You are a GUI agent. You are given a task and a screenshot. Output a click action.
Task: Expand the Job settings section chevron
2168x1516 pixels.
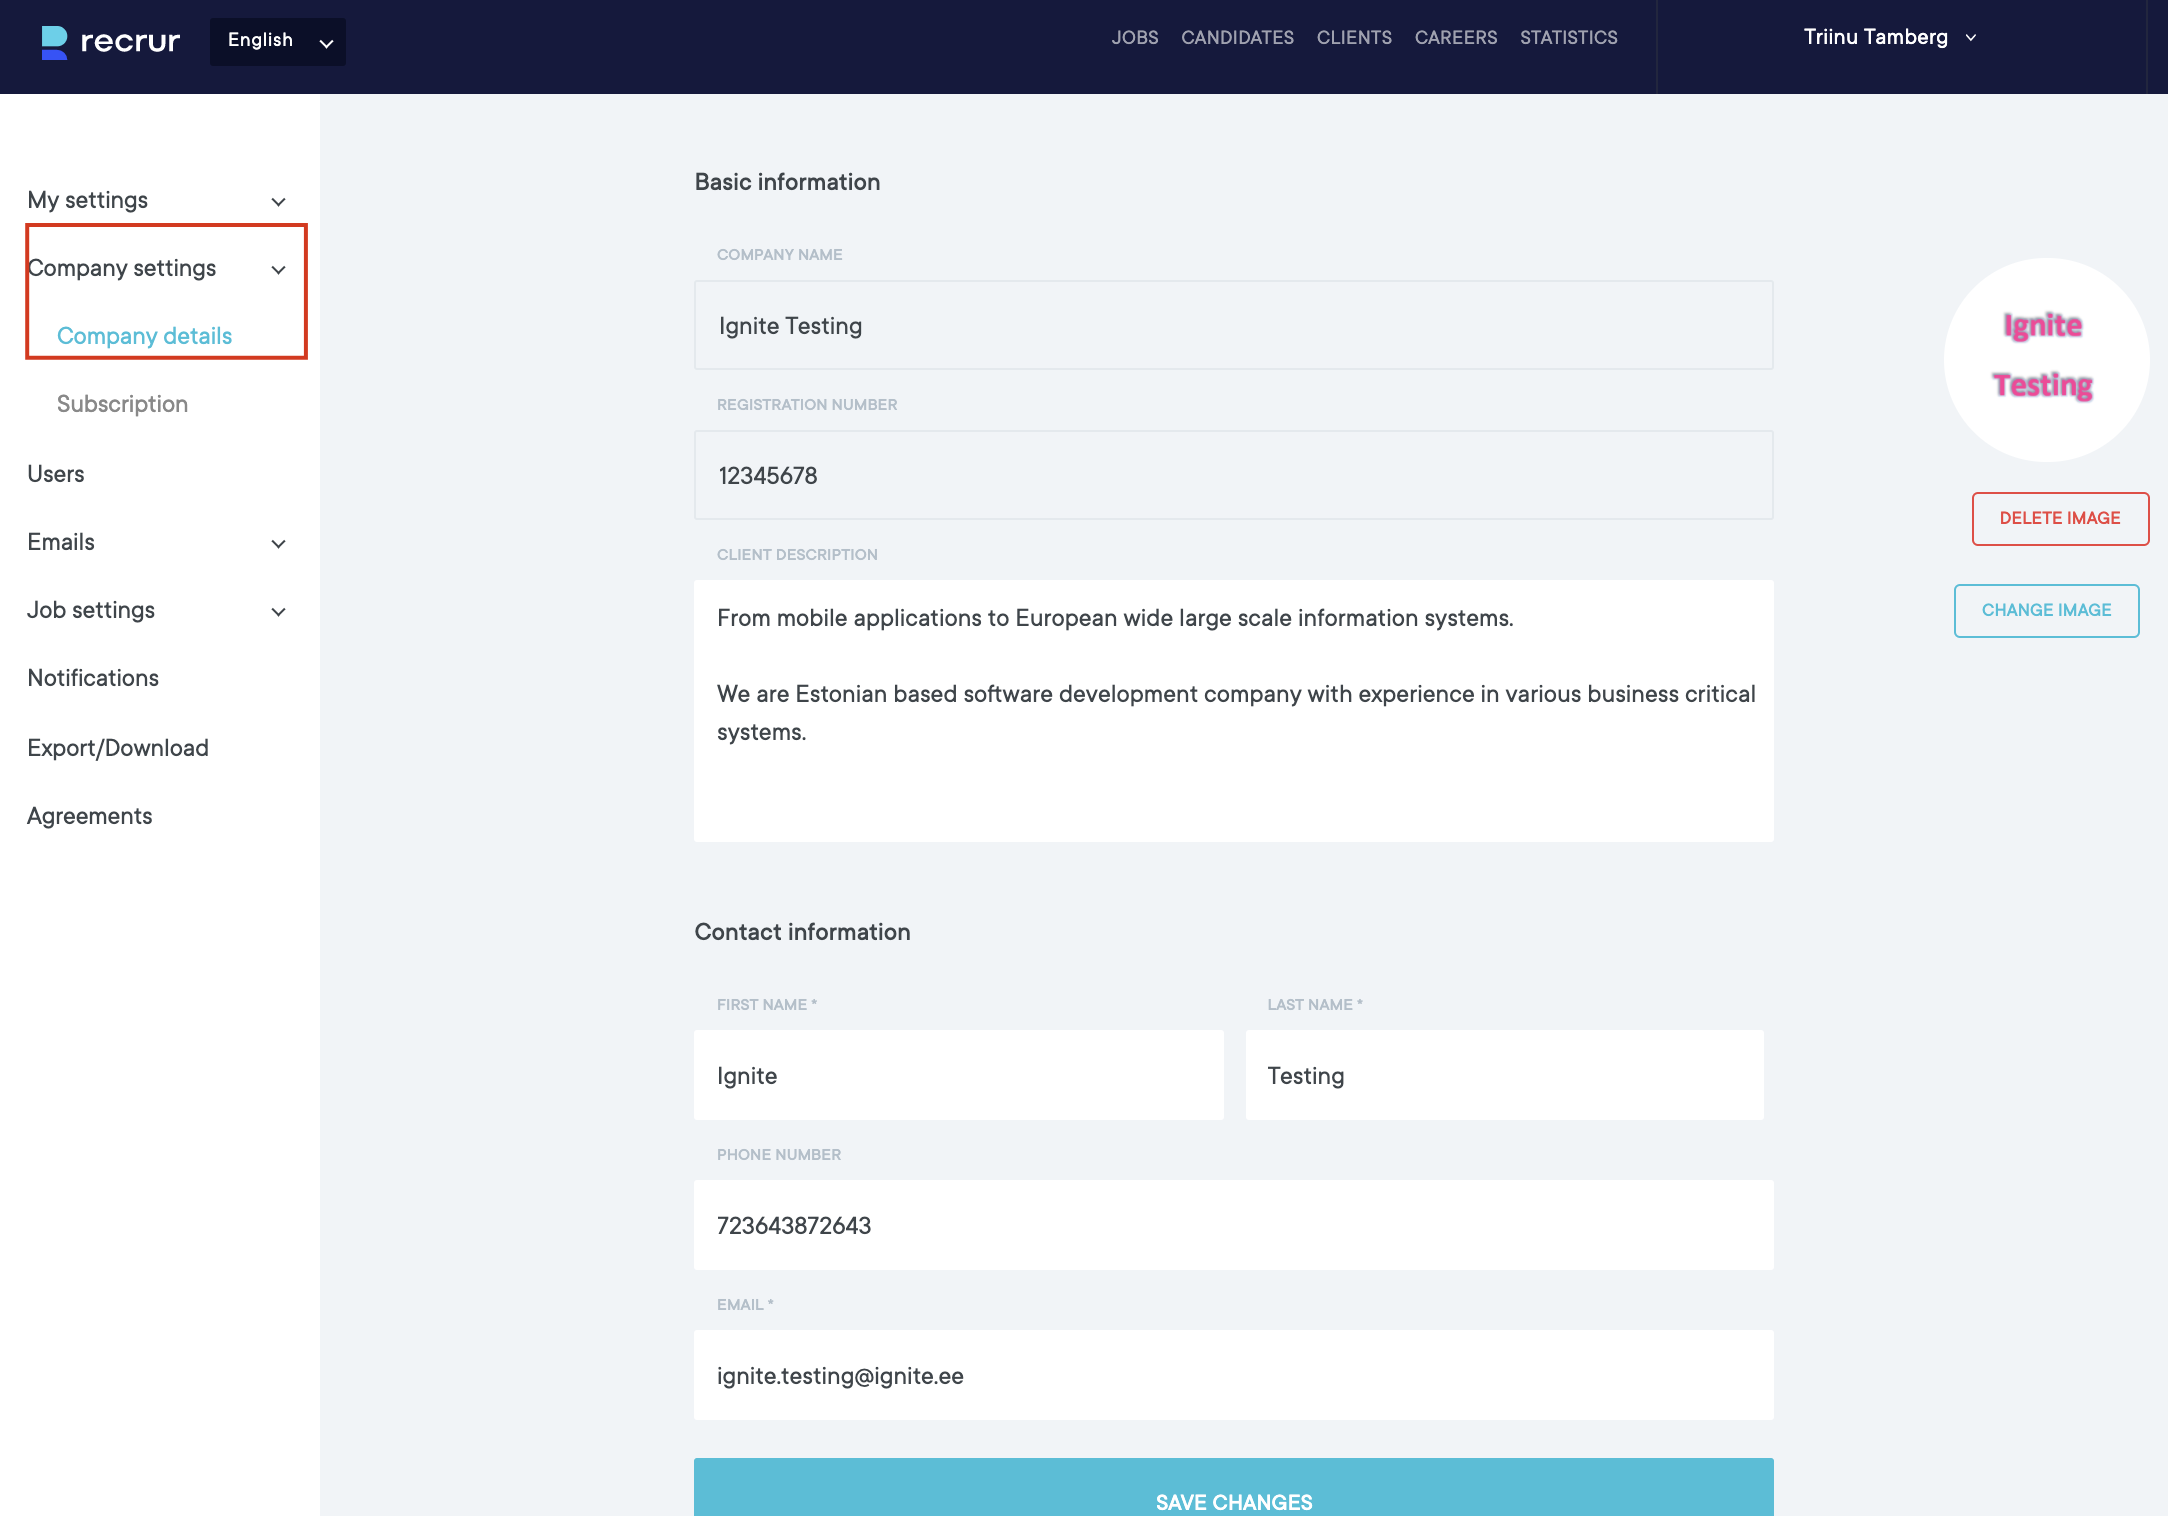(278, 611)
